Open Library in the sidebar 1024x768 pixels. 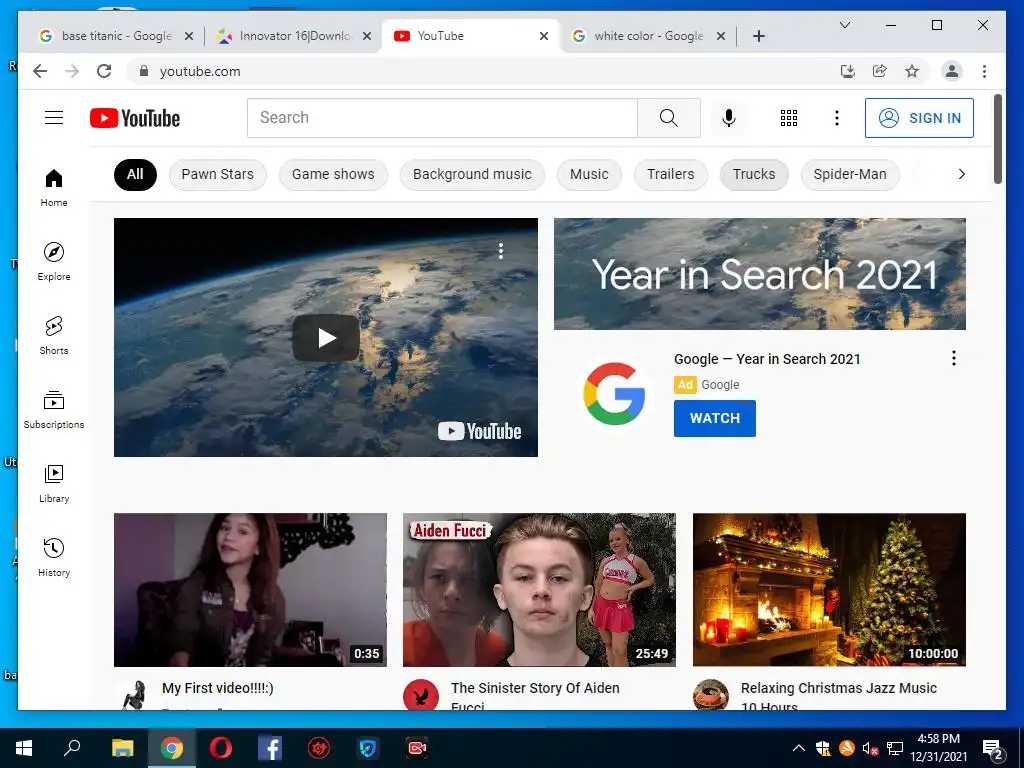click(54, 483)
